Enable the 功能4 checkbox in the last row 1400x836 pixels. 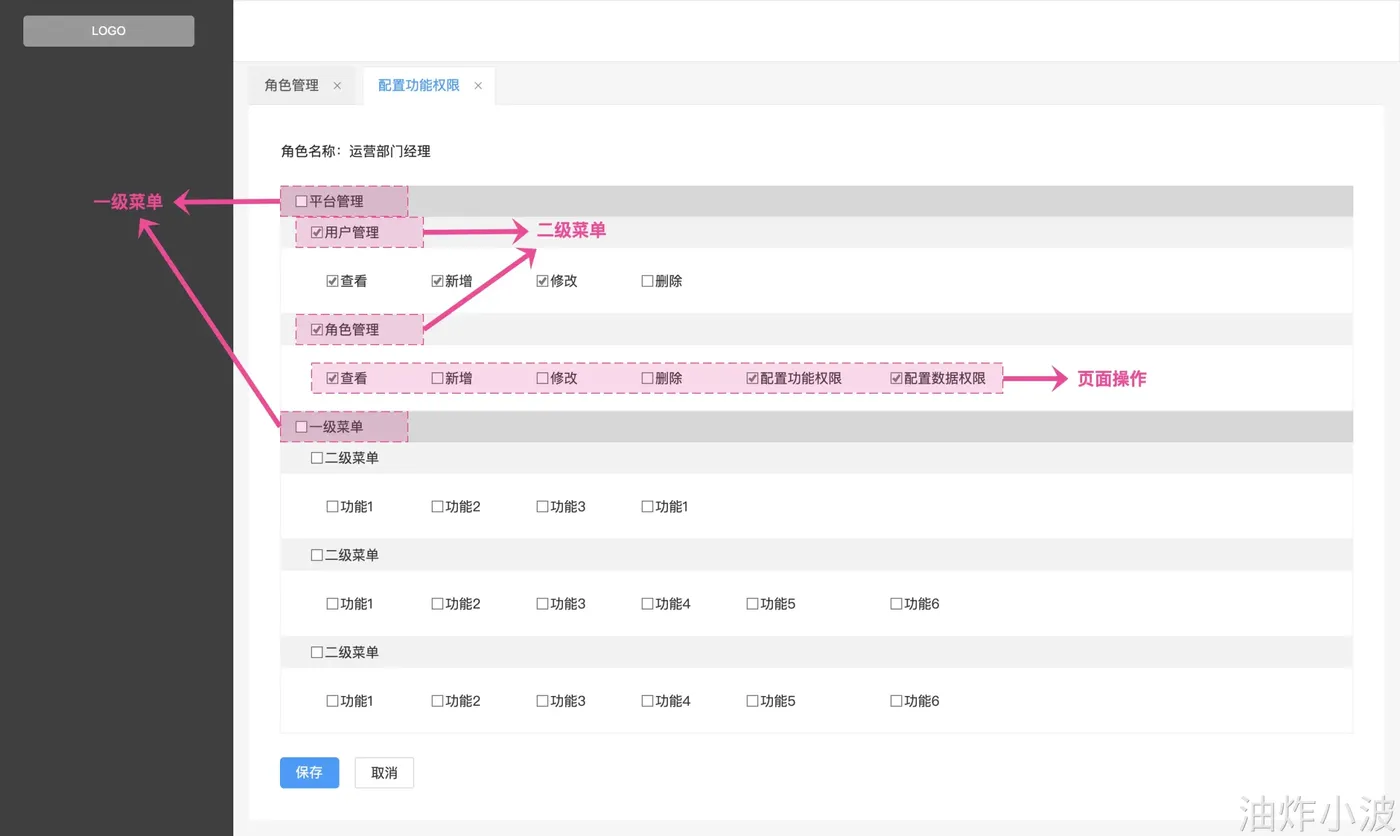point(647,702)
